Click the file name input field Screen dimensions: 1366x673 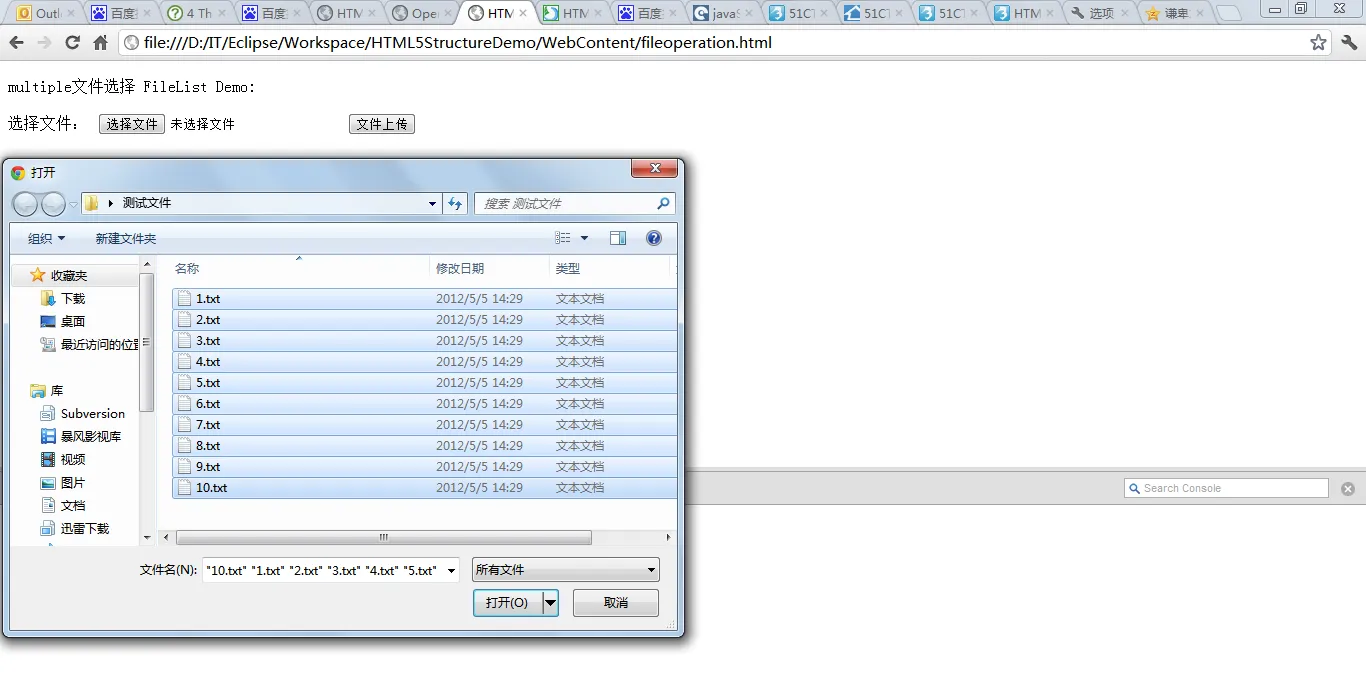(x=323, y=570)
